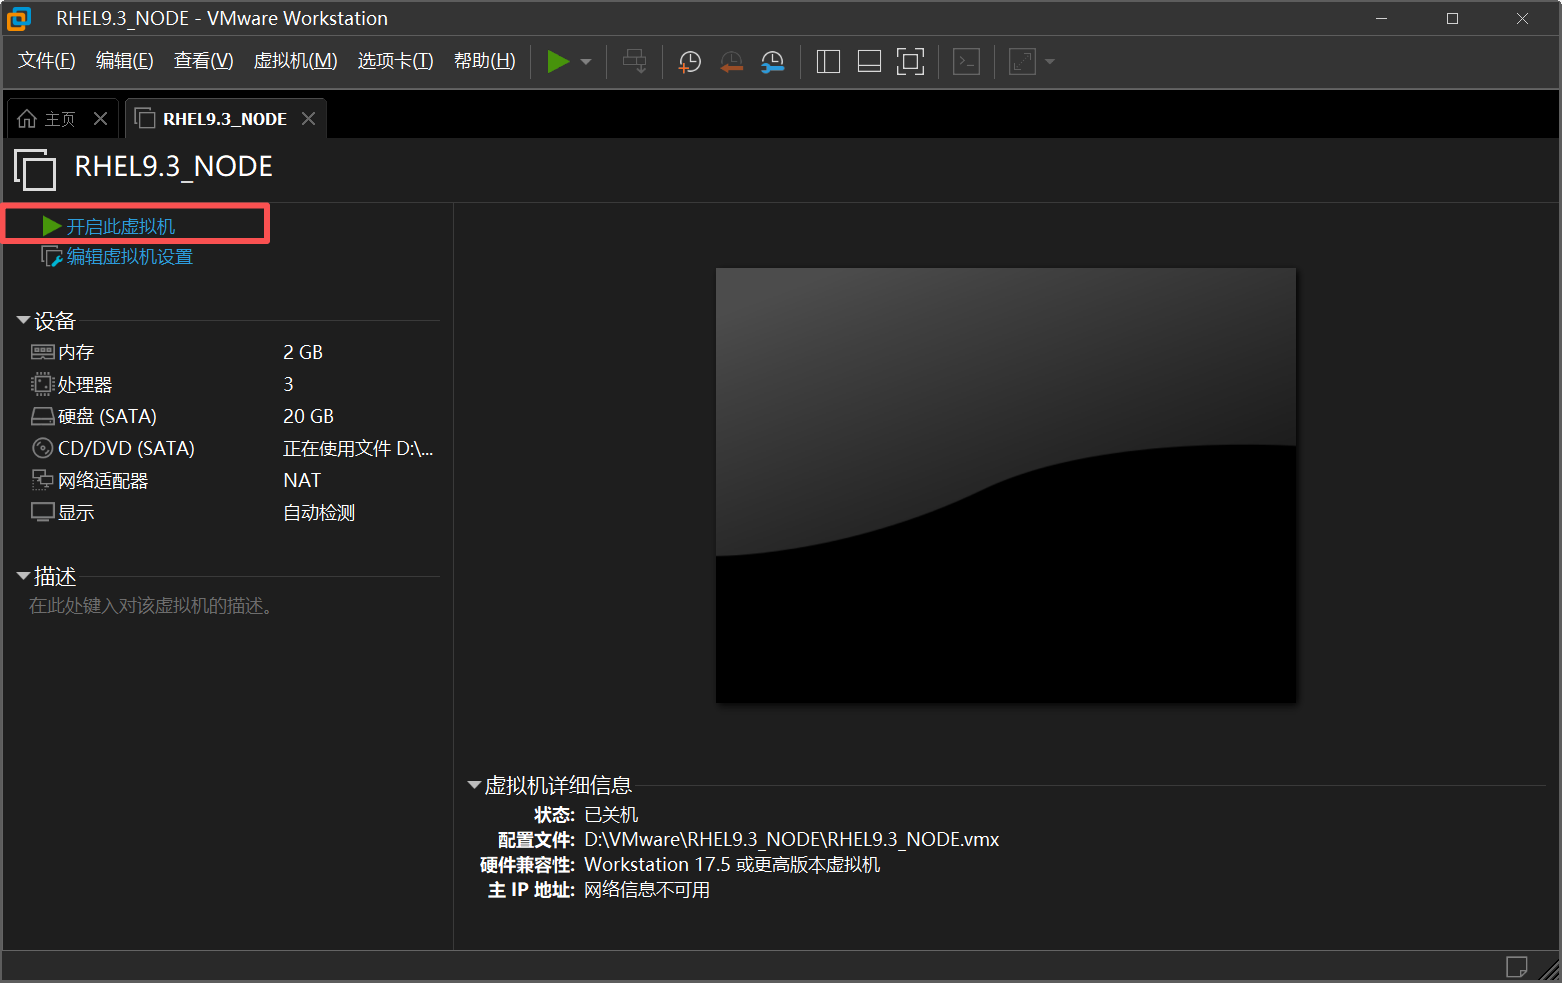Open the stretch display dropdown arrow
This screenshot has width=1562, height=983.
coord(1050,62)
